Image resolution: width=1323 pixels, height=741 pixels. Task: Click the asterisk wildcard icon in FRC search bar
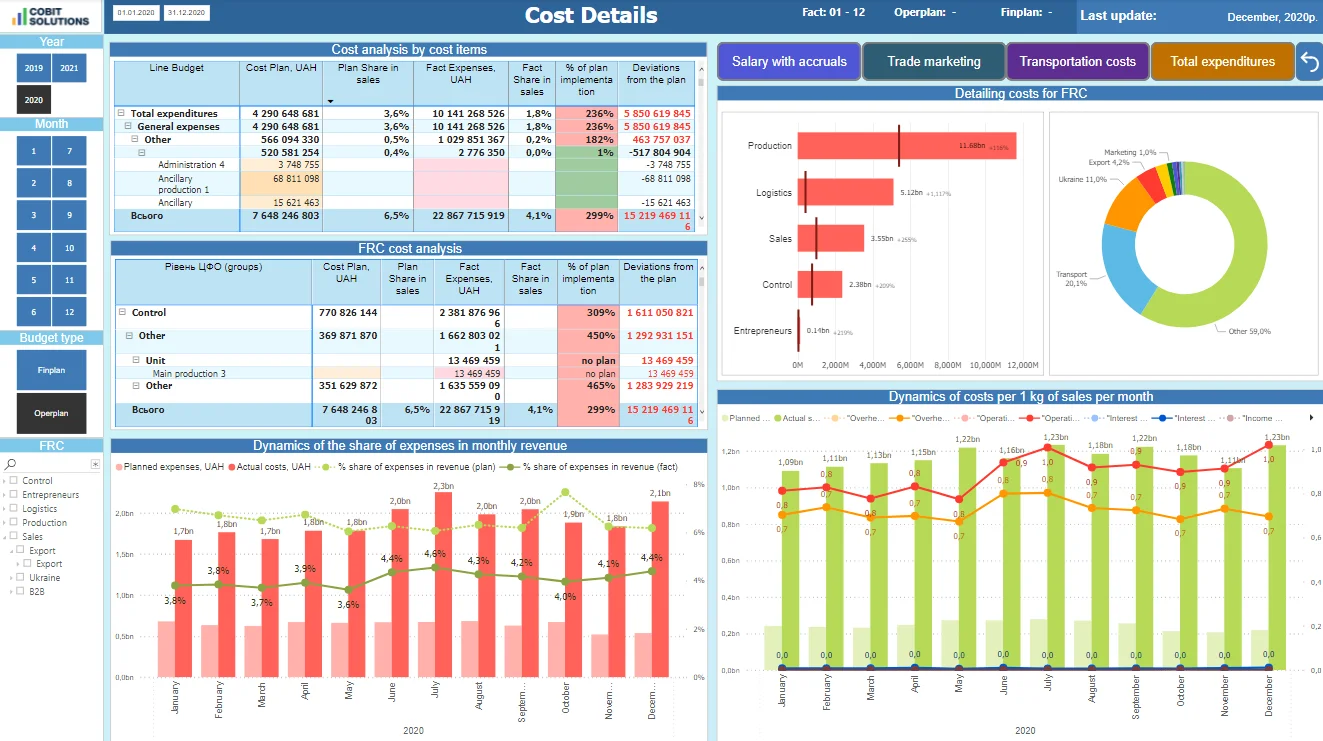point(95,463)
